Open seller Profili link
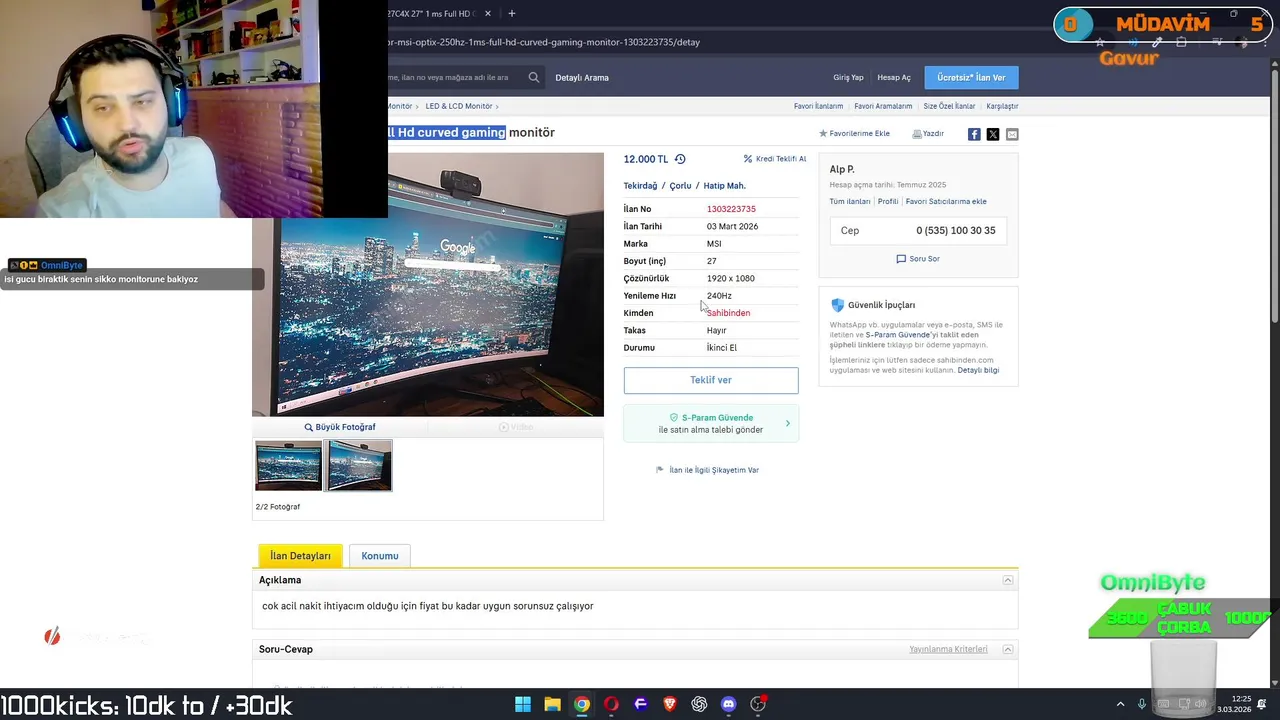This screenshot has height=720, width=1280. (888, 202)
